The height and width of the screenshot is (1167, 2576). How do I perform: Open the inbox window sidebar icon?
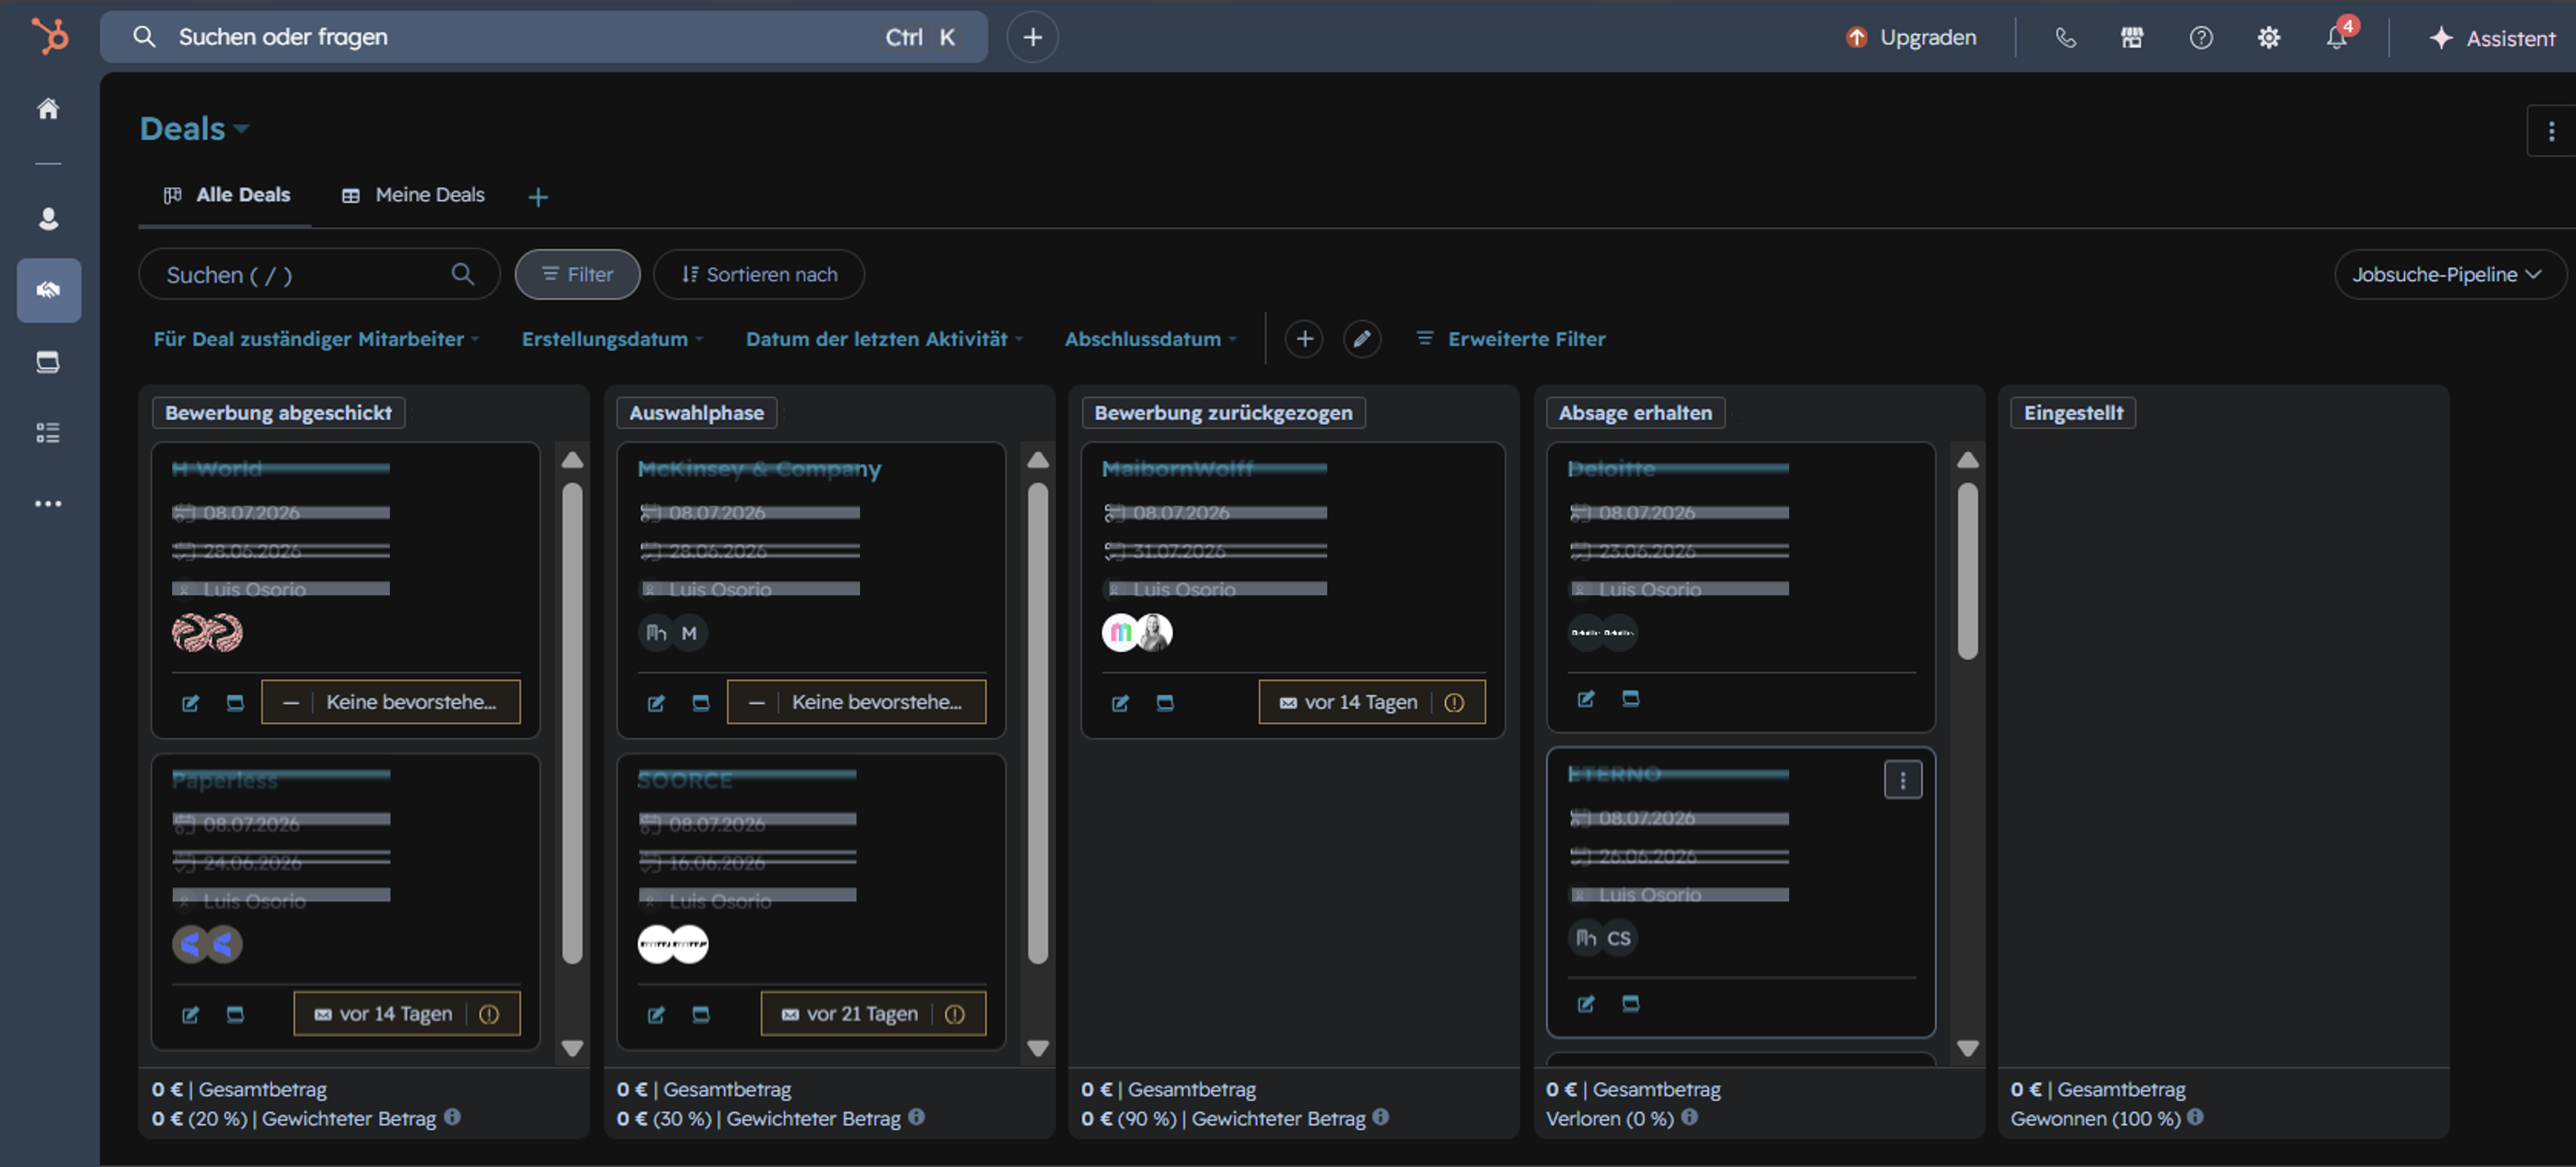pos(48,361)
